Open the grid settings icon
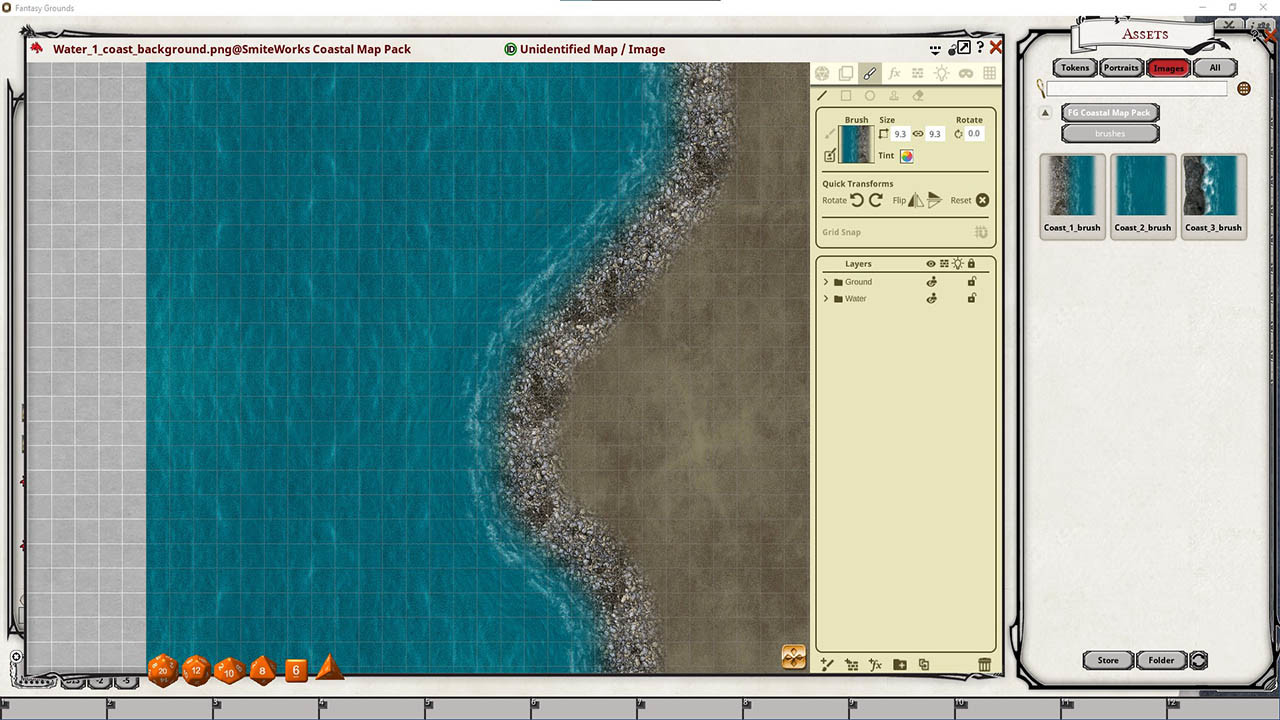The height and width of the screenshot is (720, 1280). click(x=988, y=73)
